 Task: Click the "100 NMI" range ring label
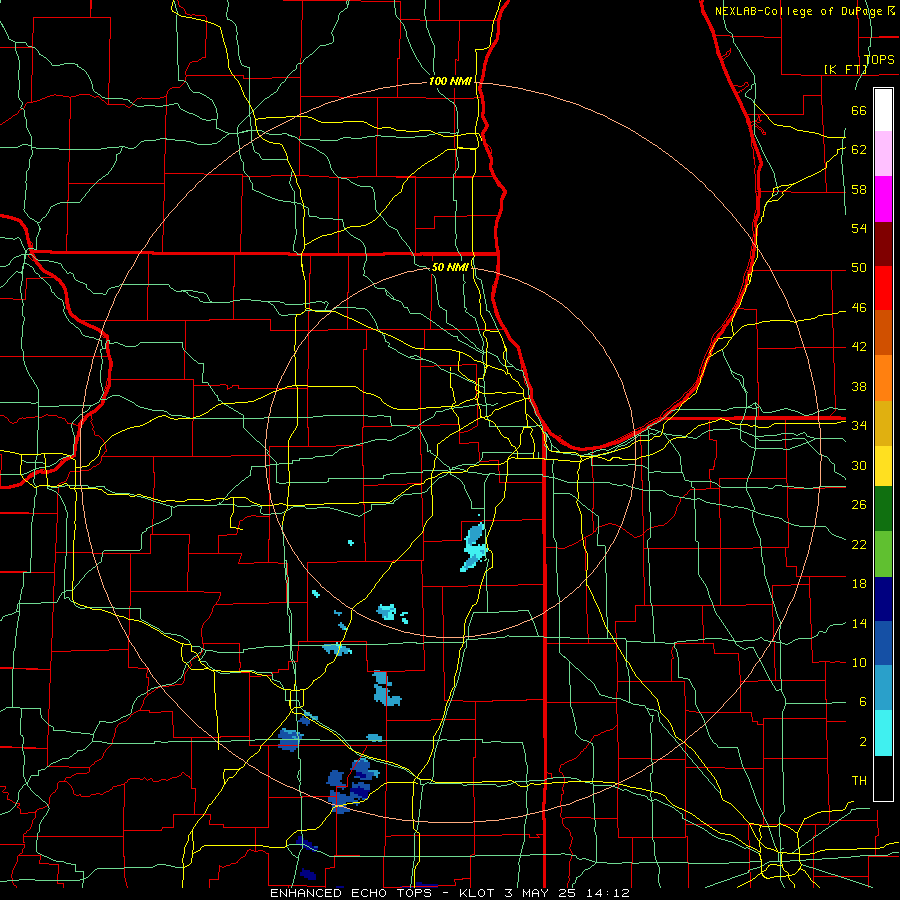(450, 82)
